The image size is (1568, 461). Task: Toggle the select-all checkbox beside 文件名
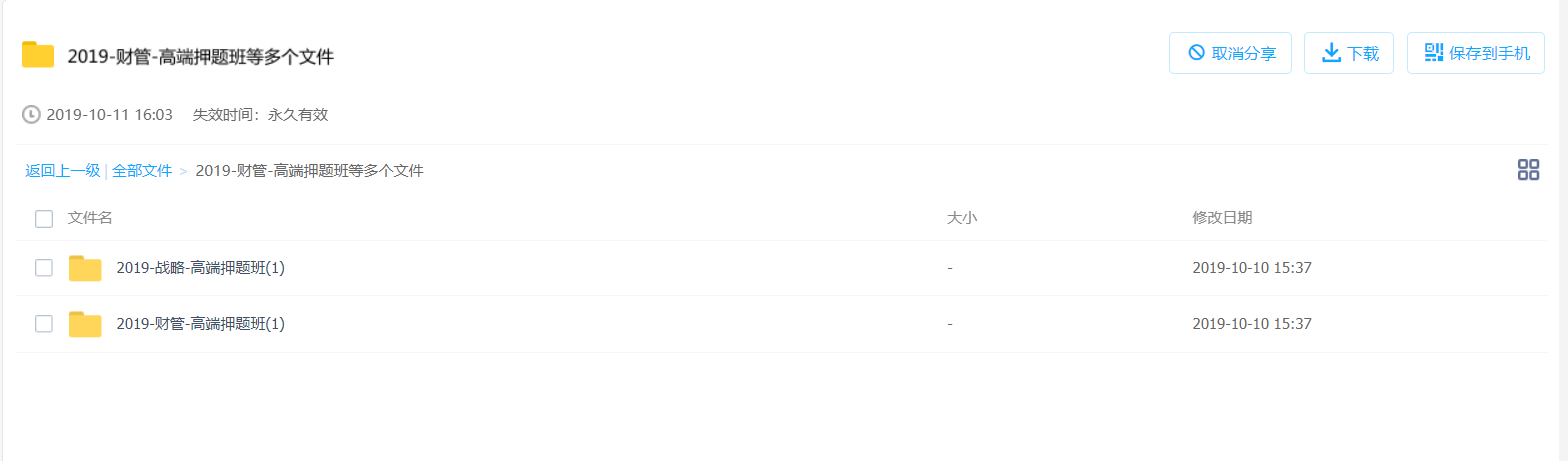[x=44, y=218]
